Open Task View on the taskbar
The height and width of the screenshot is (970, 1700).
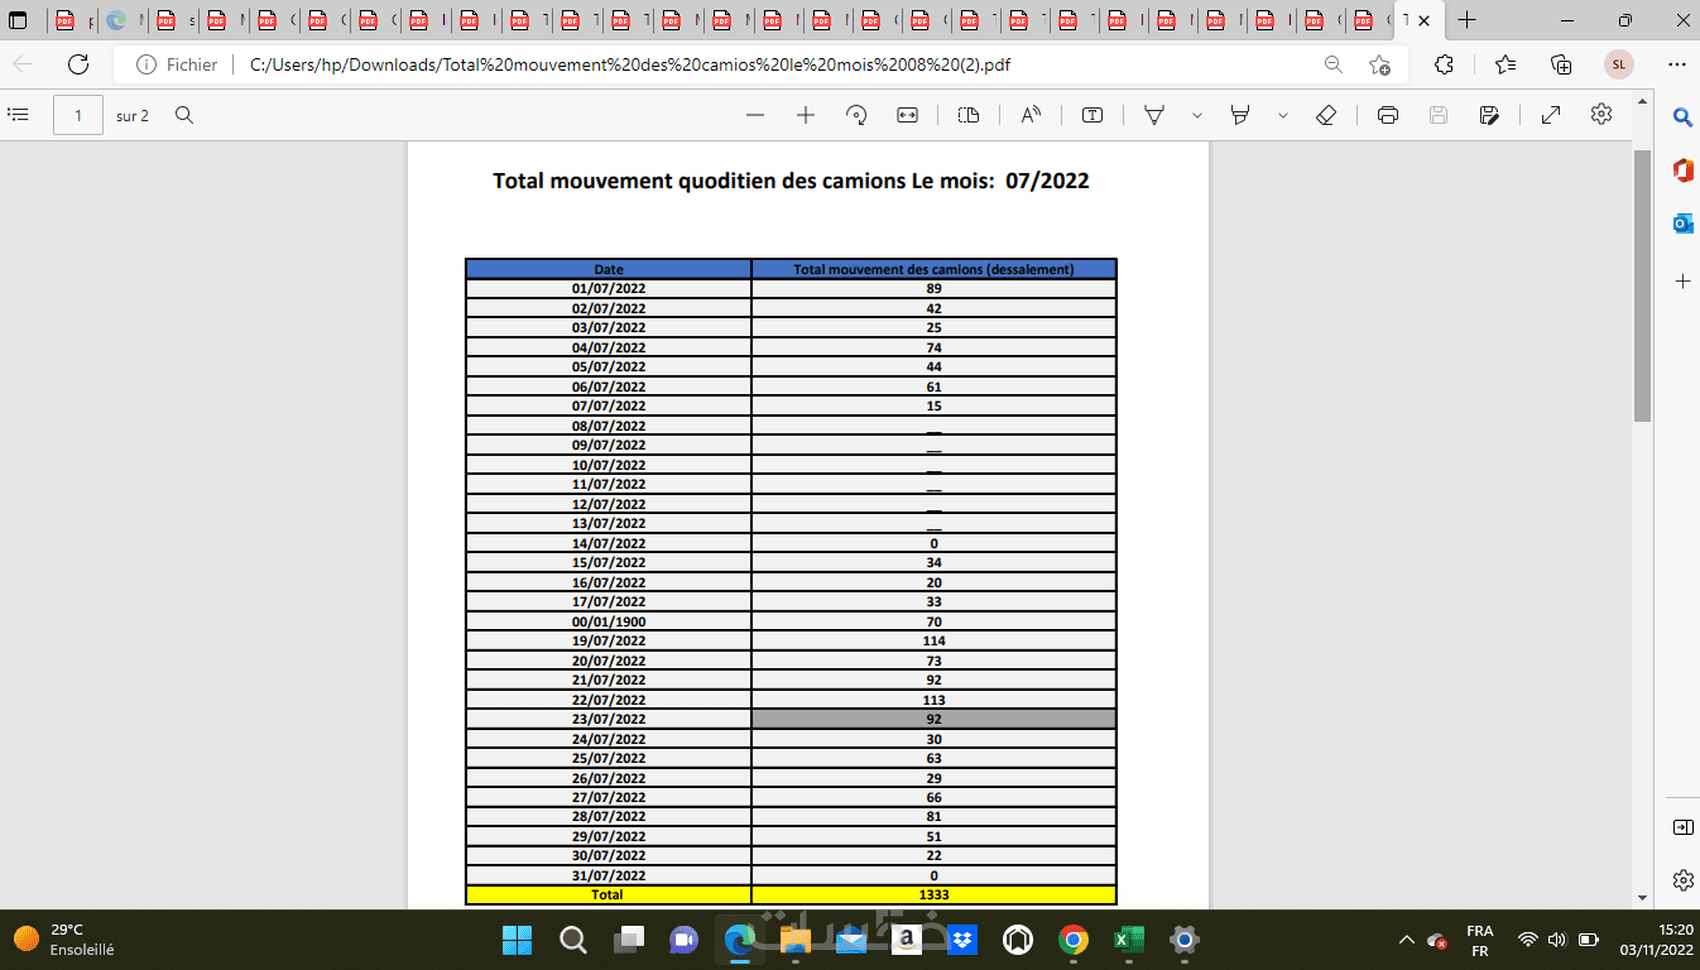629,940
